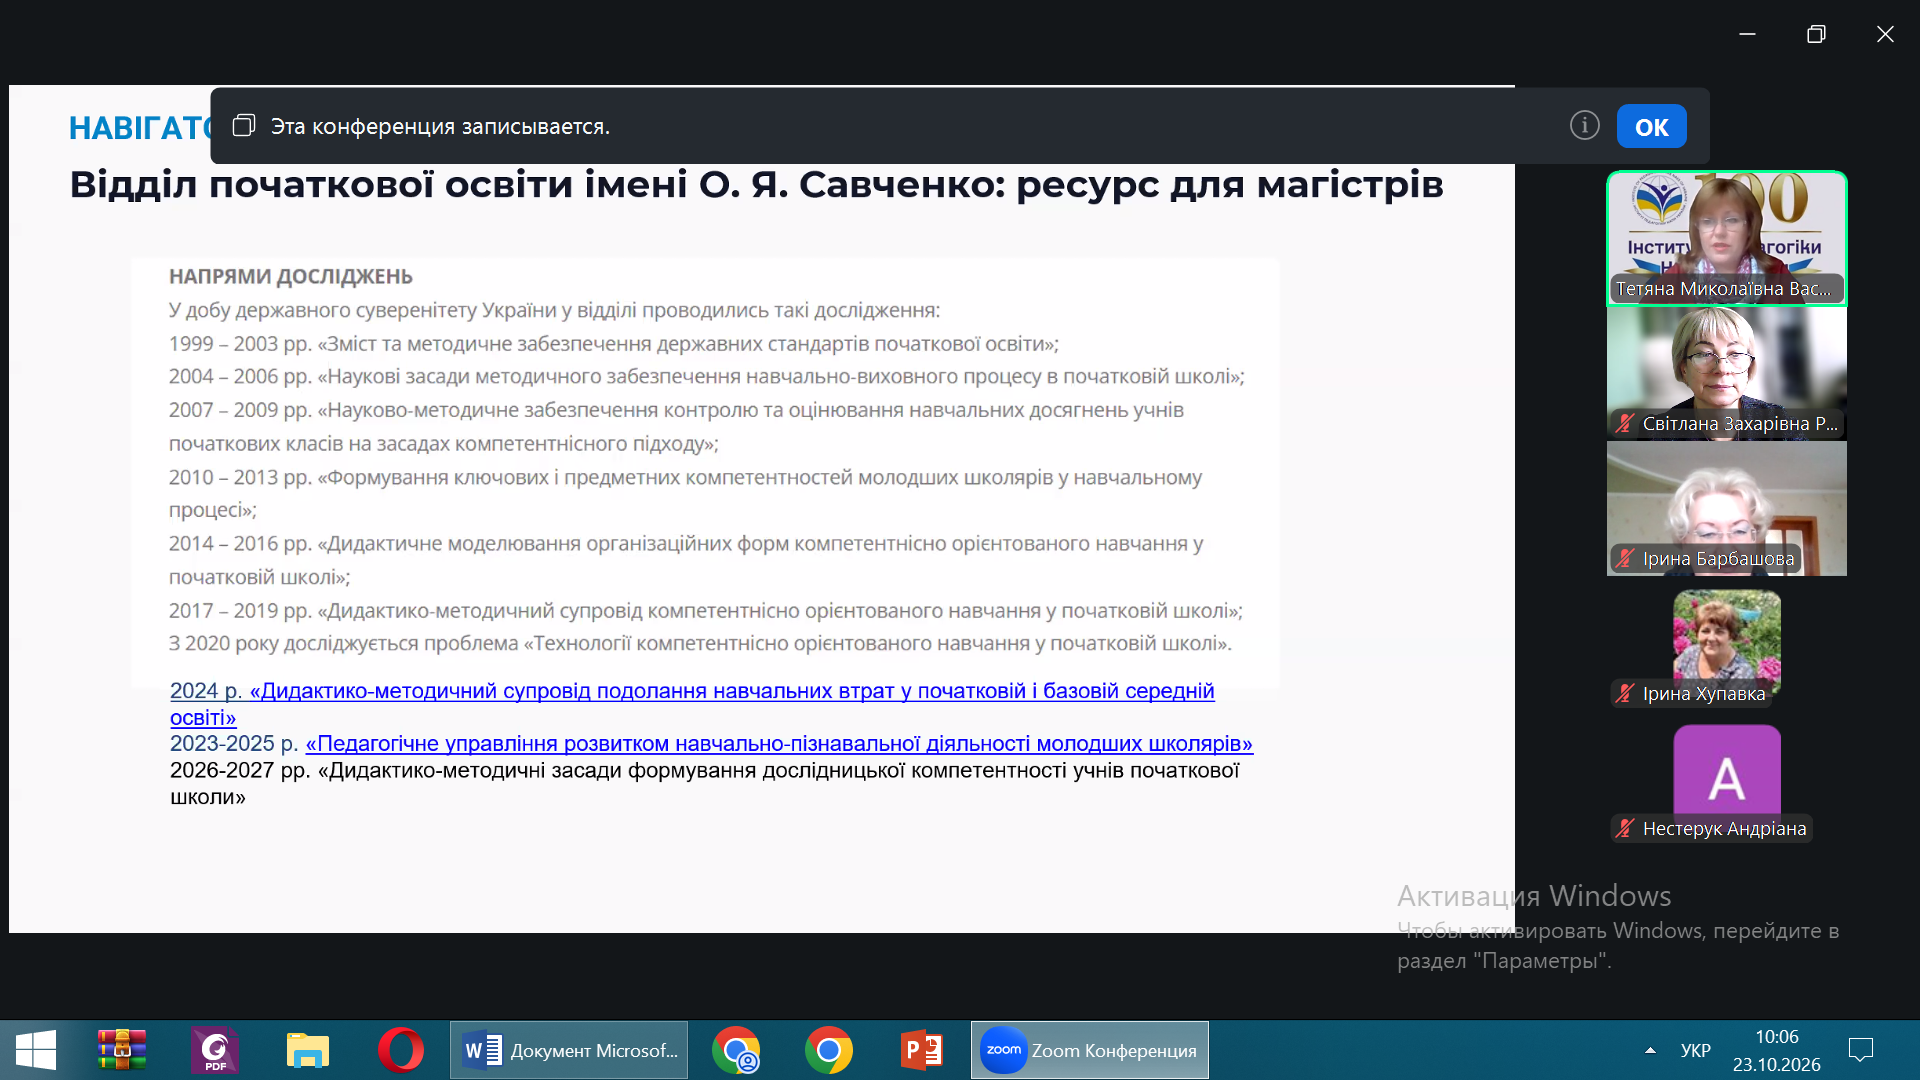Minimize the Zoom conference window
This screenshot has width=1920, height=1080.
tap(1747, 34)
